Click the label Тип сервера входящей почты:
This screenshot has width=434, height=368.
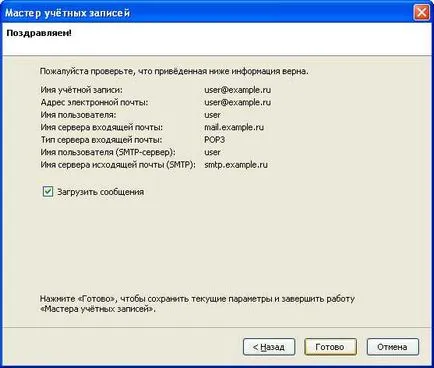[101, 140]
